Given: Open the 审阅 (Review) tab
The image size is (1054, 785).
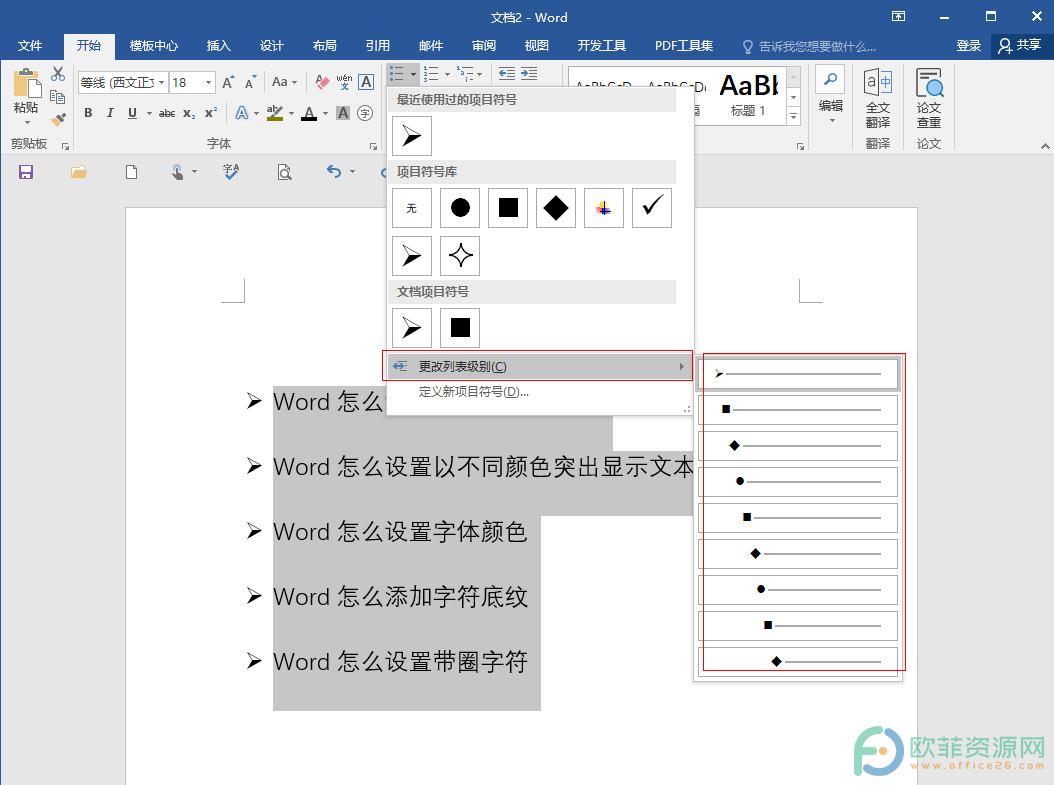Looking at the screenshot, I should click(x=484, y=46).
